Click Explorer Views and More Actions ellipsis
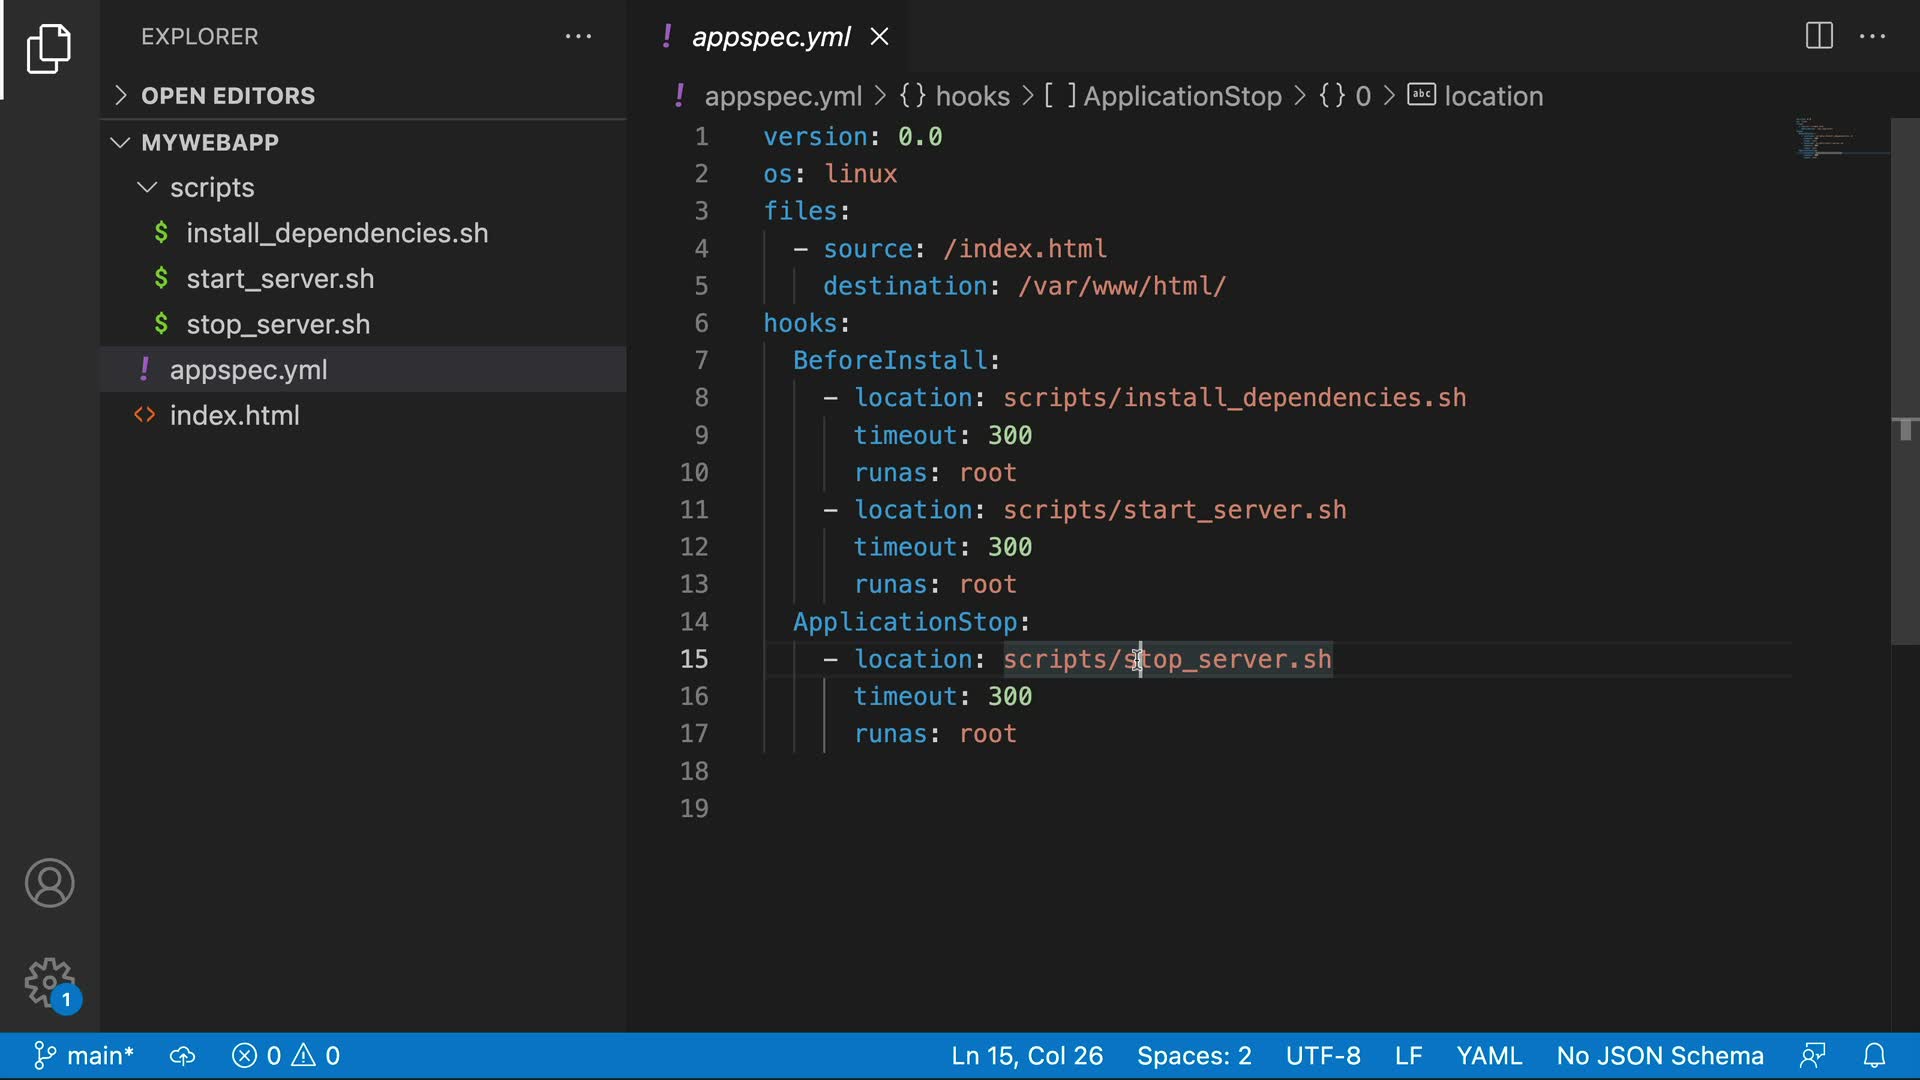The height and width of the screenshot is (1080, 1920). (578, 36)
